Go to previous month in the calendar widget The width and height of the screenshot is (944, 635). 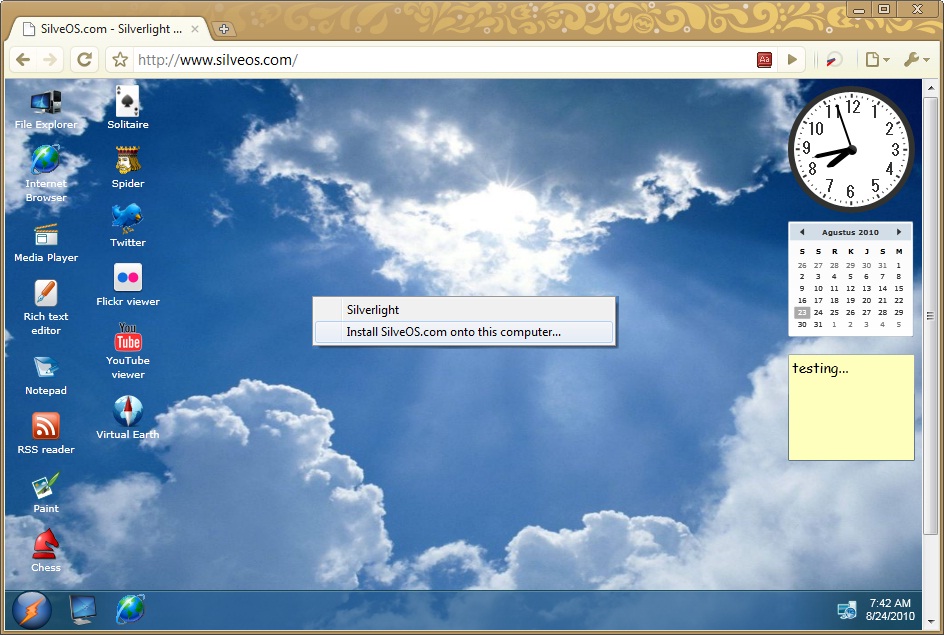point(802,231)
